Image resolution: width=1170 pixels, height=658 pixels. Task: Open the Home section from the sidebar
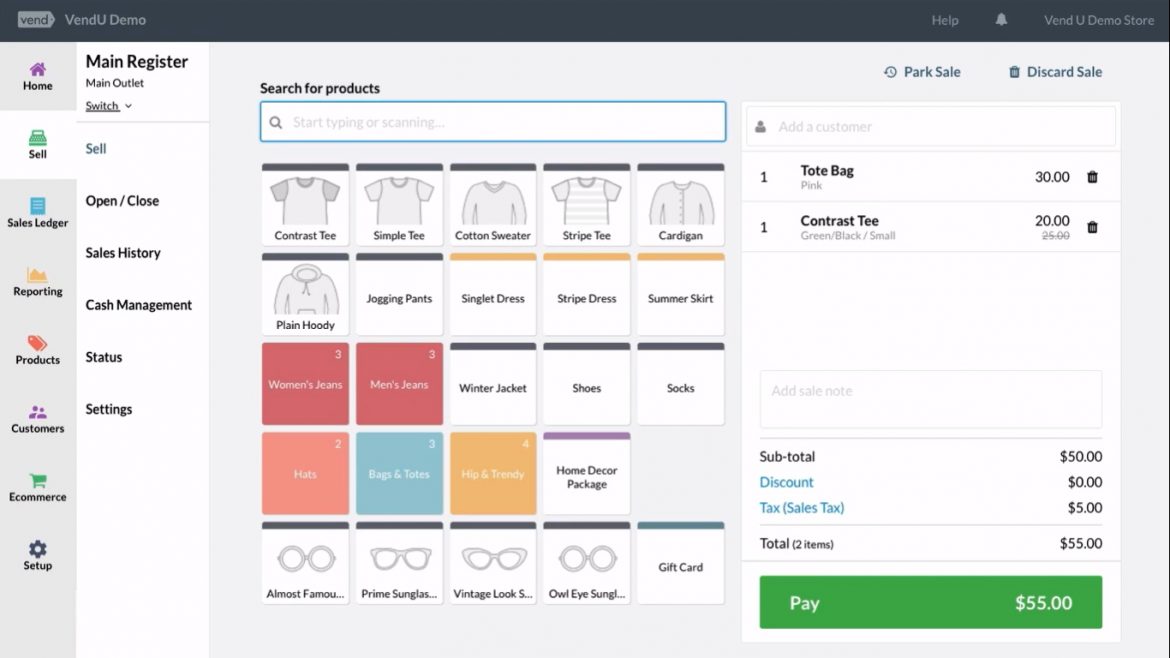click(x=37, y=75)
